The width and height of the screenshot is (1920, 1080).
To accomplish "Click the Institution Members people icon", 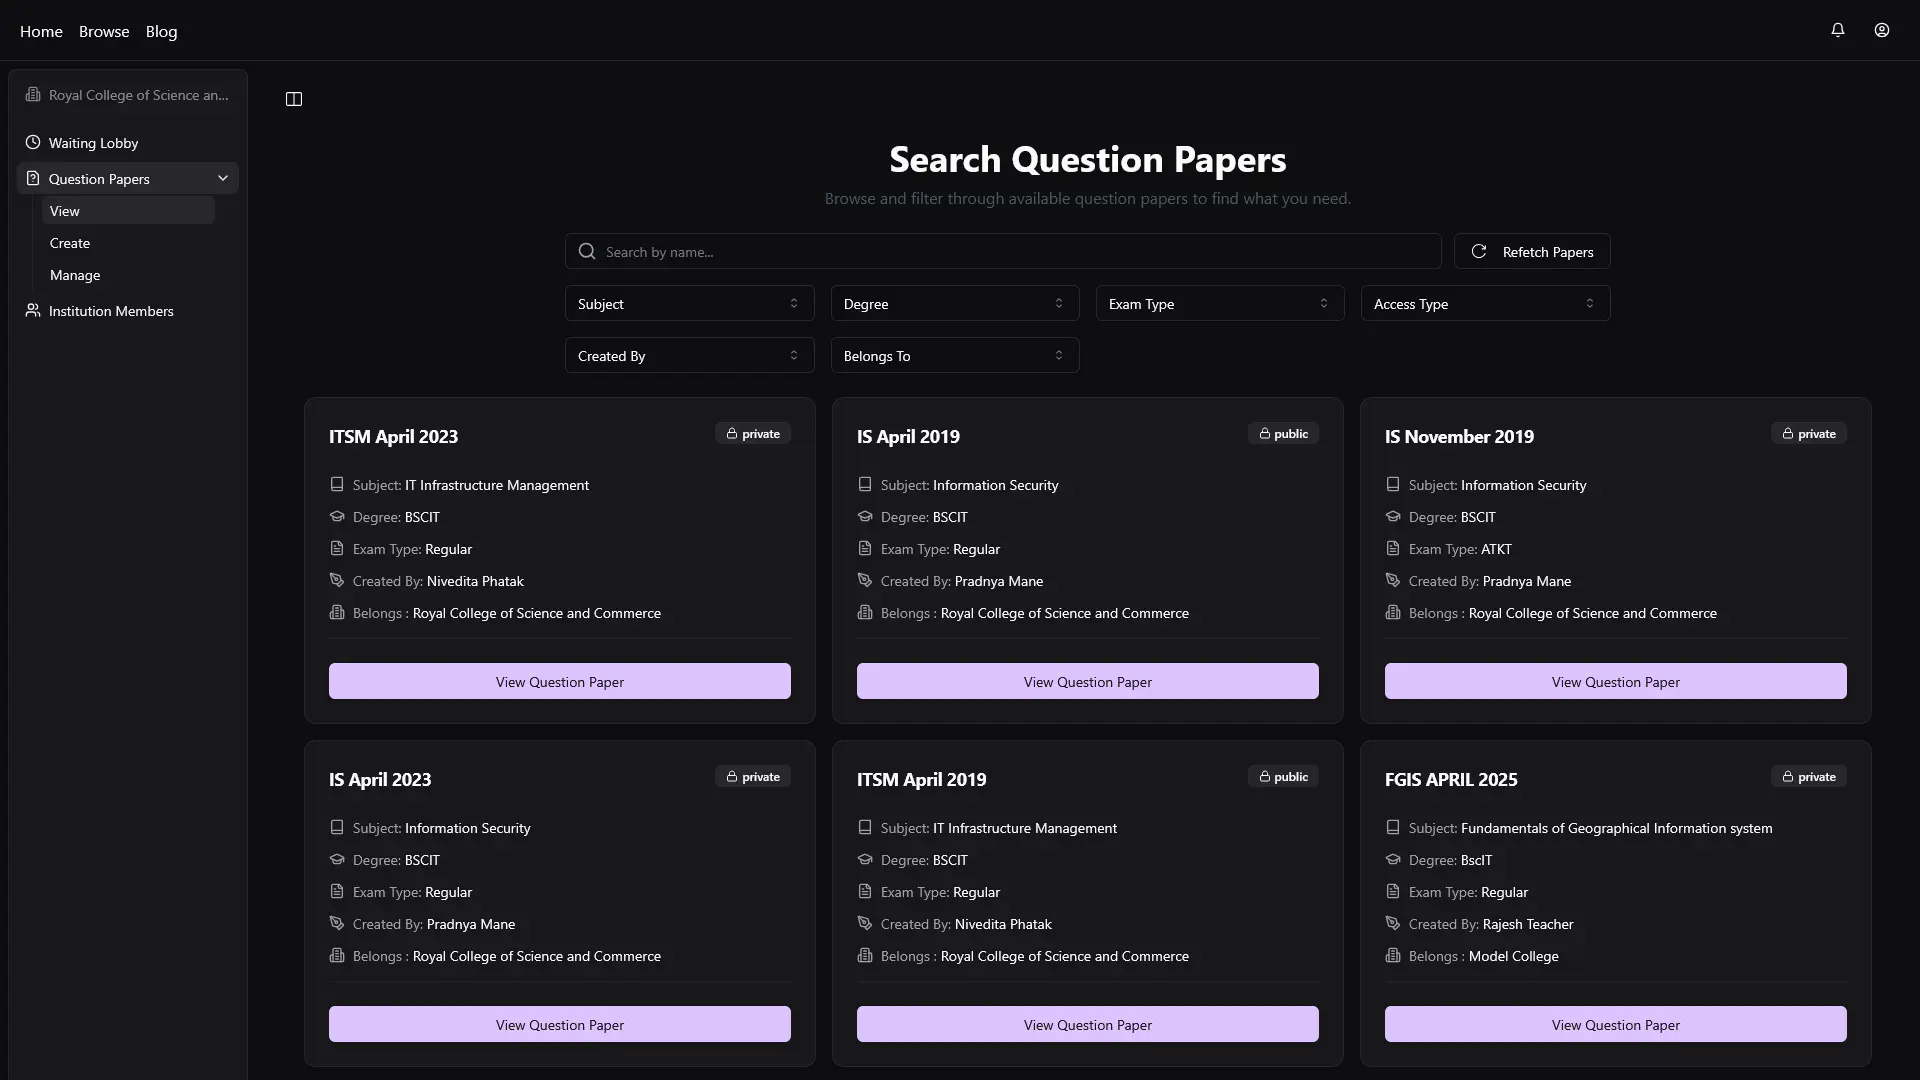I will click(x=33, y=311).
